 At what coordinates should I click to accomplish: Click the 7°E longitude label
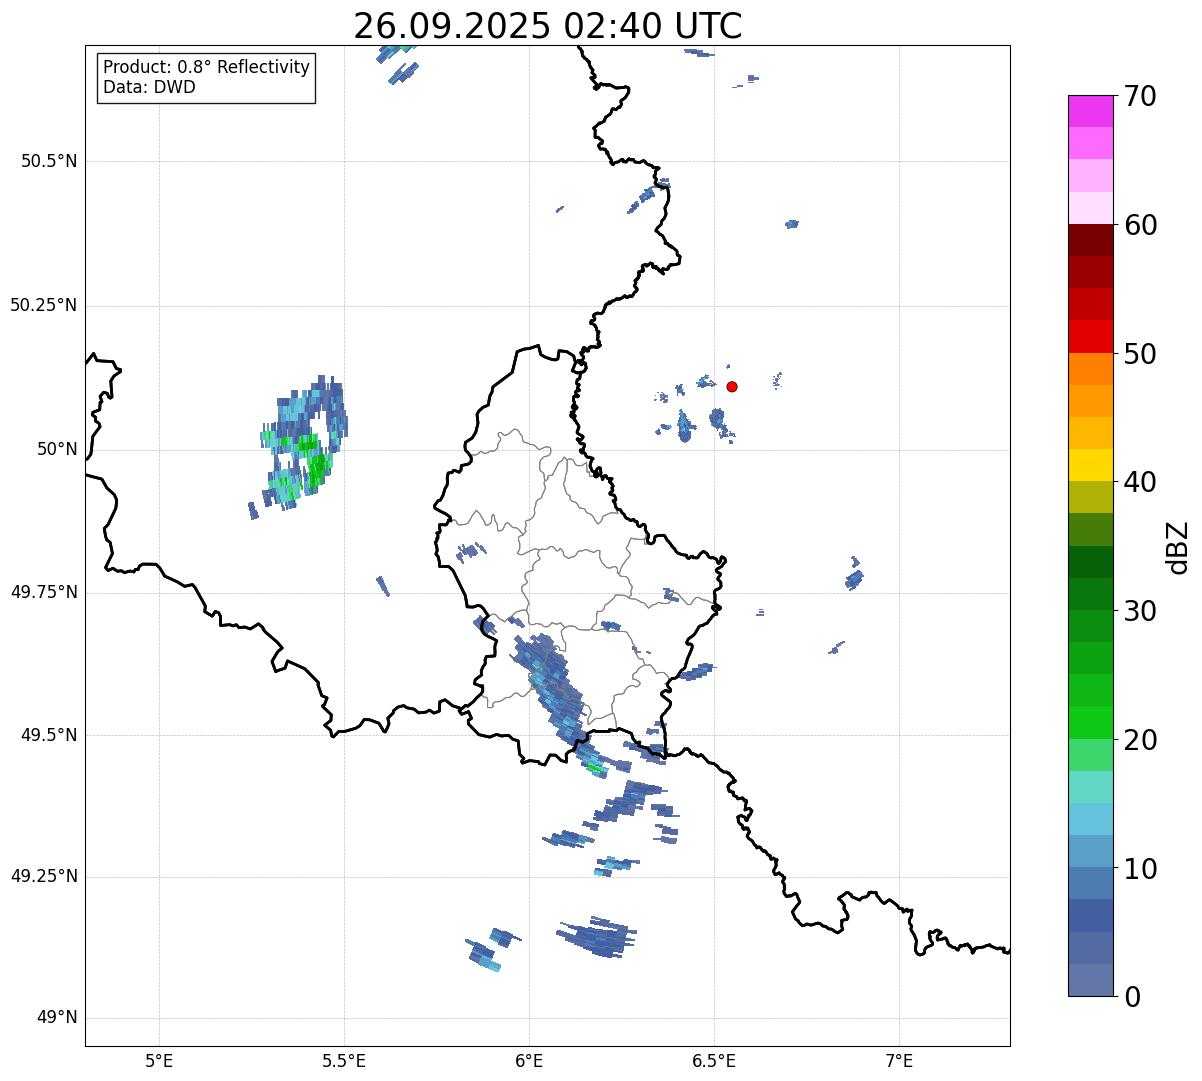(x=899, y=1060)
